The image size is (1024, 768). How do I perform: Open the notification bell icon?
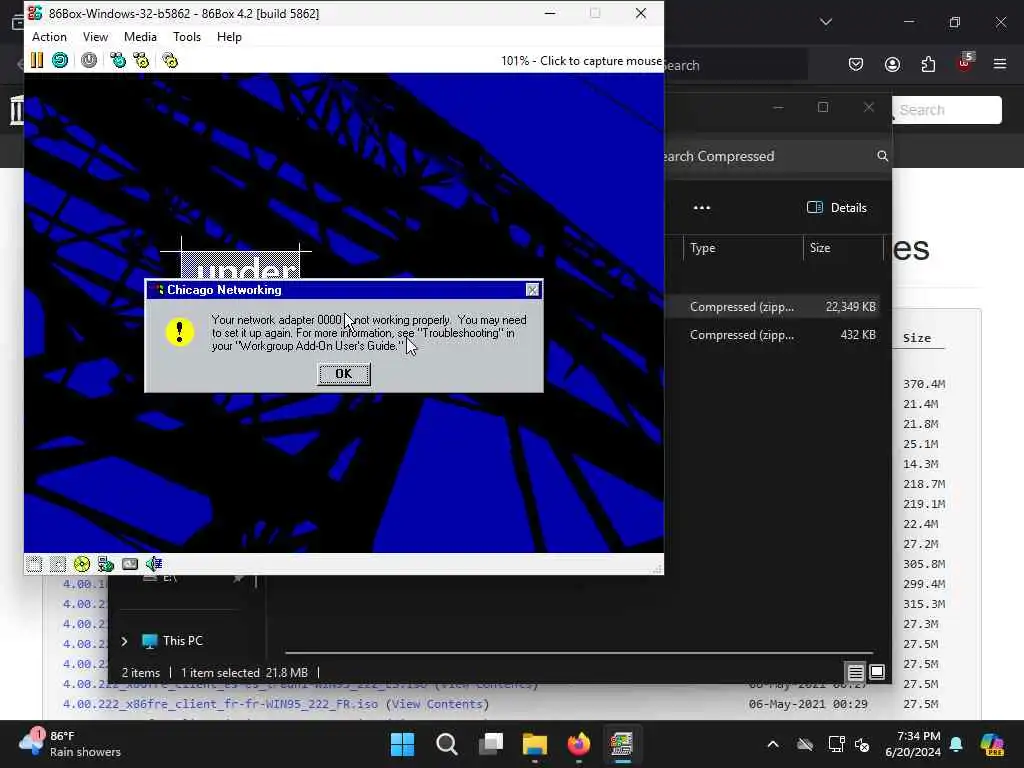pyautogui.click(x=956, y=744)
